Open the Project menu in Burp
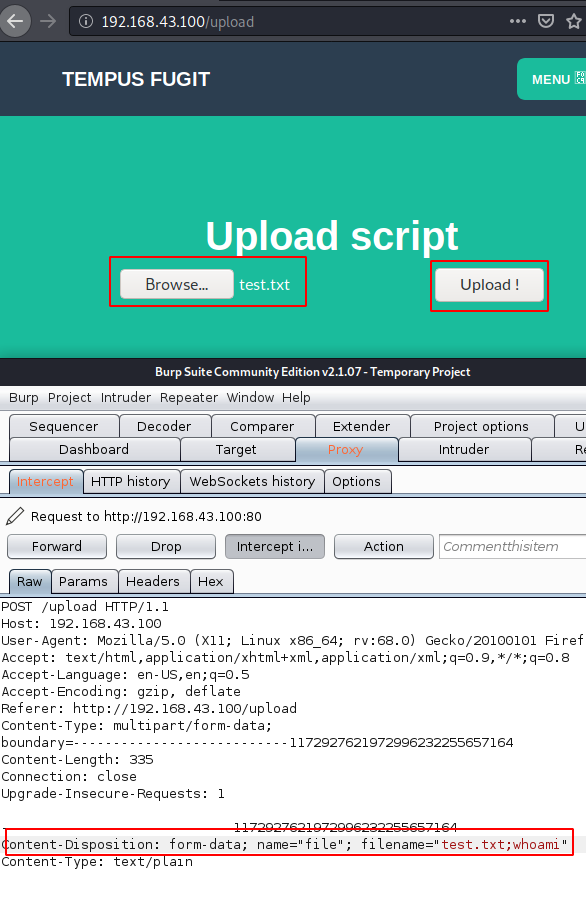This screenshot has height=897, width=586. [69, 398]
